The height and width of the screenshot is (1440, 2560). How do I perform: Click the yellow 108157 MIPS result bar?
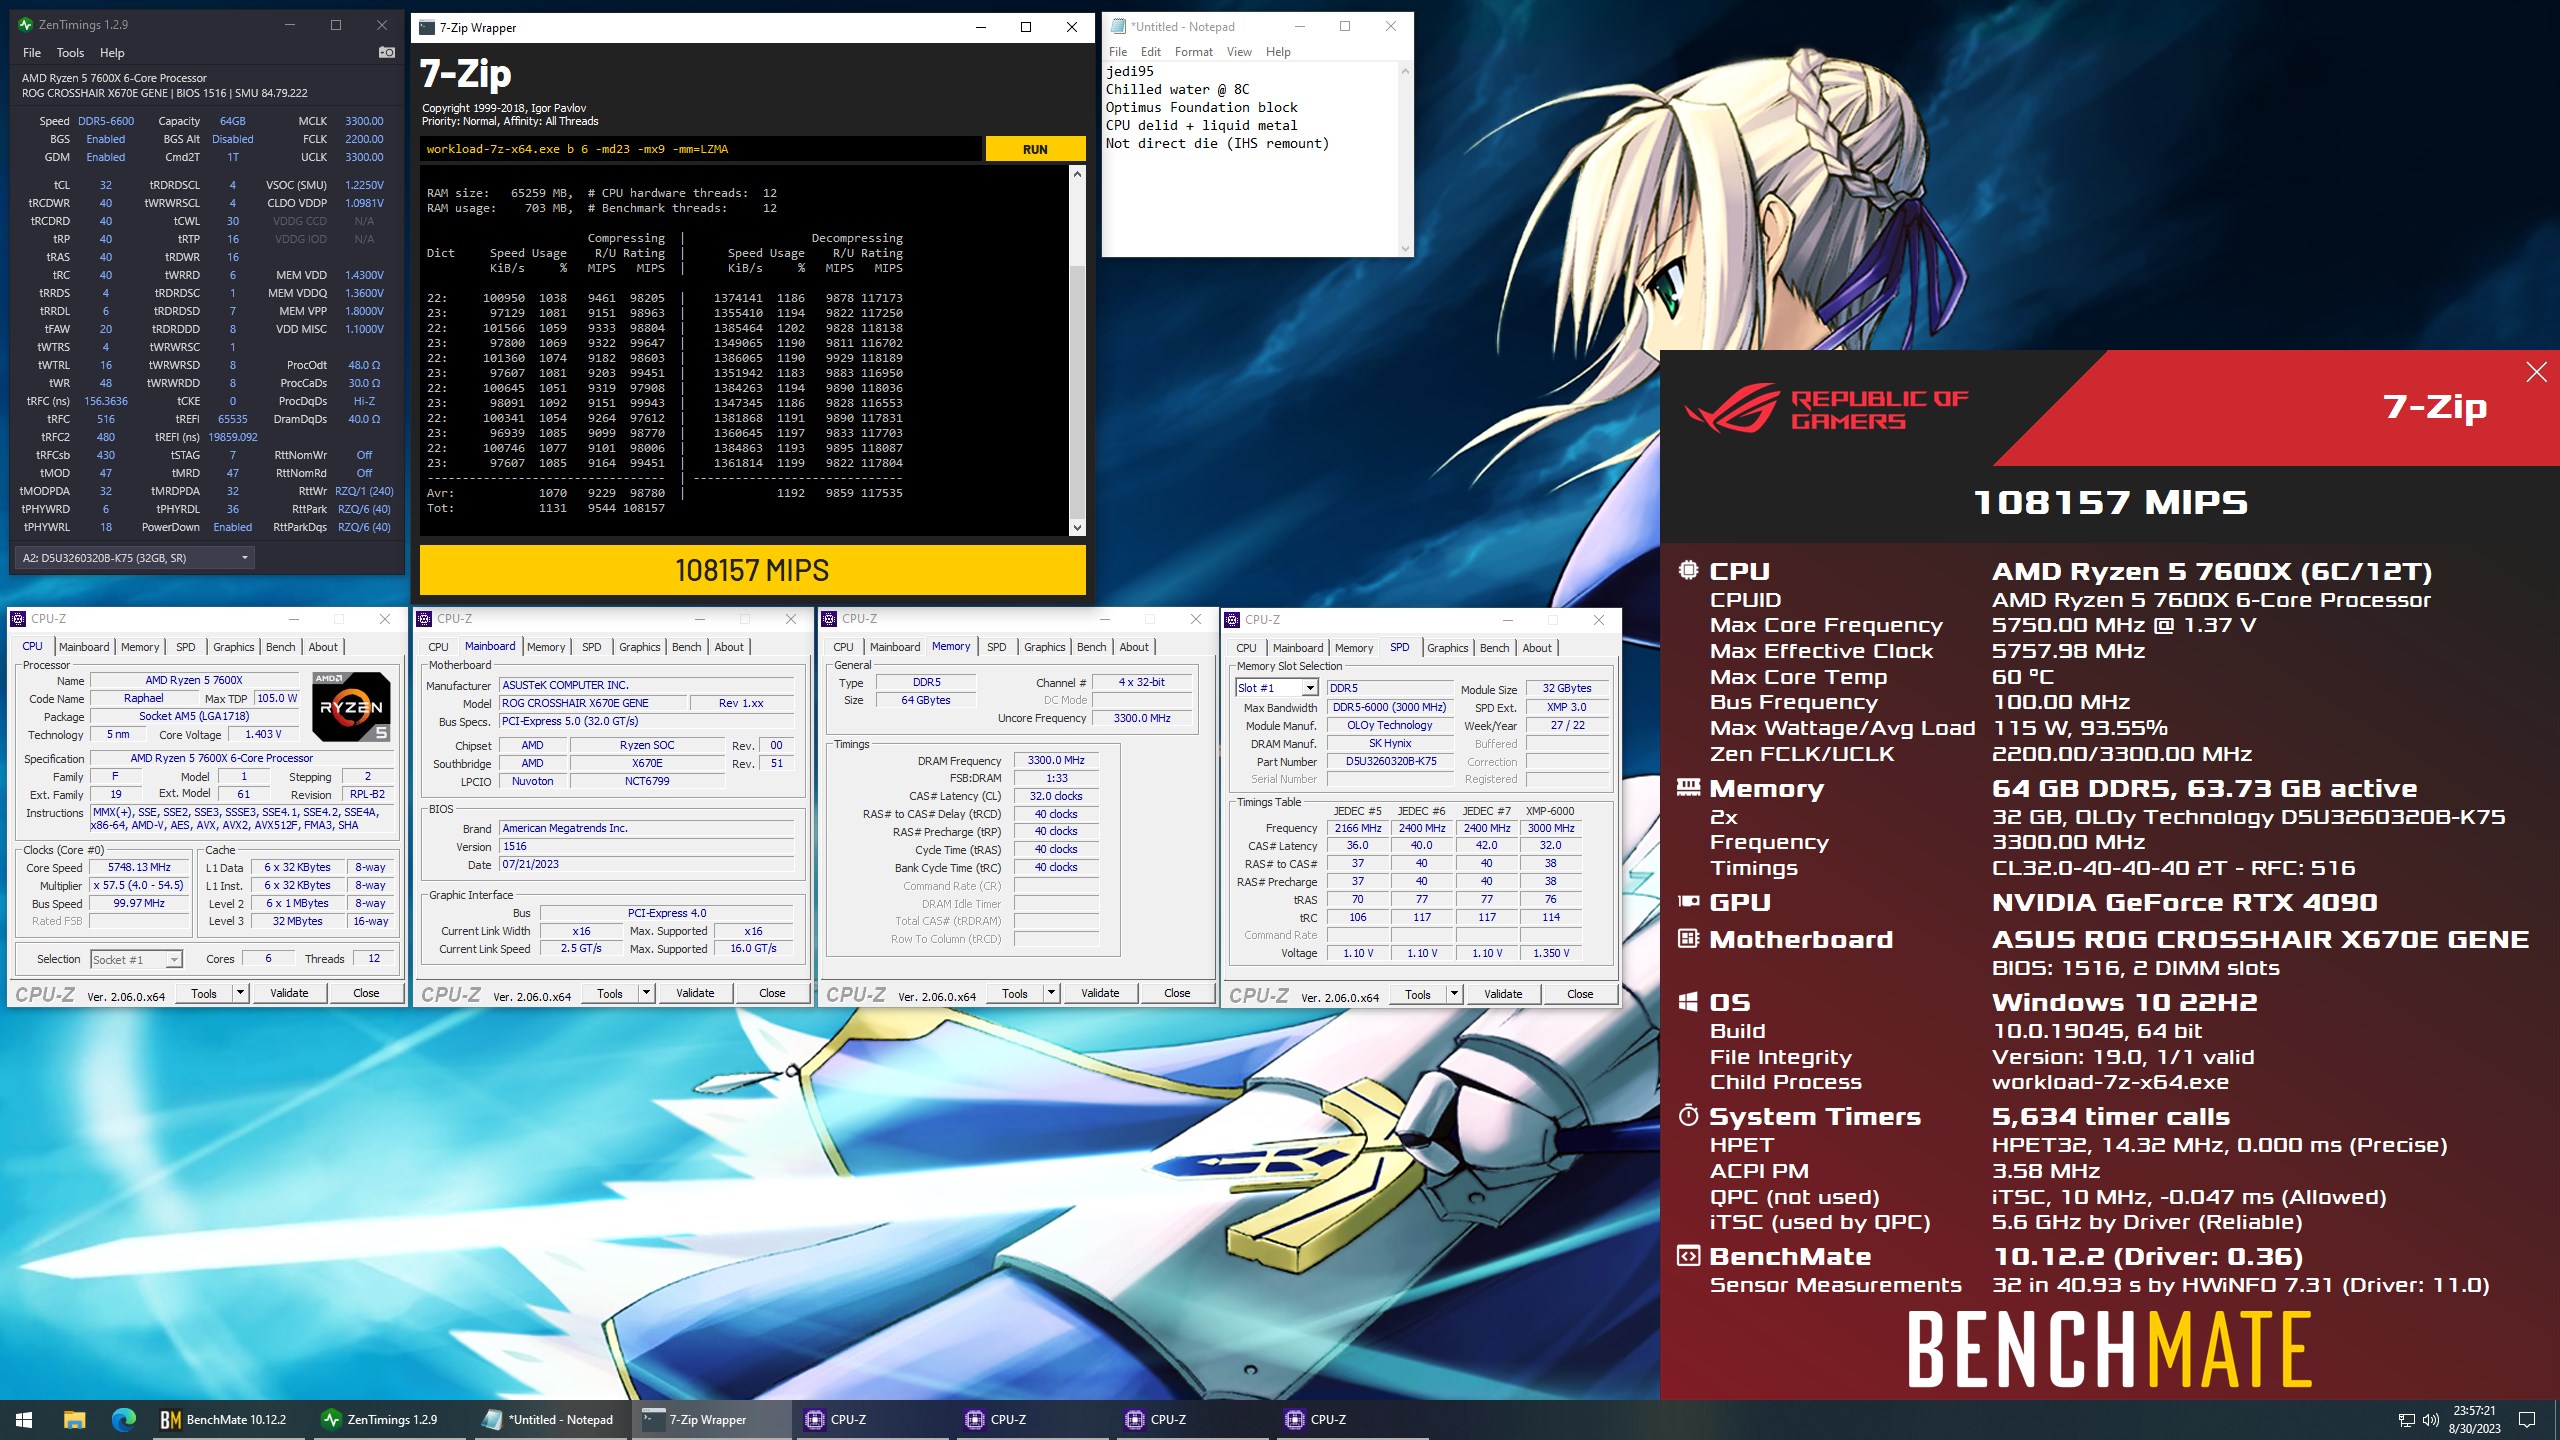tap(752, 570)
